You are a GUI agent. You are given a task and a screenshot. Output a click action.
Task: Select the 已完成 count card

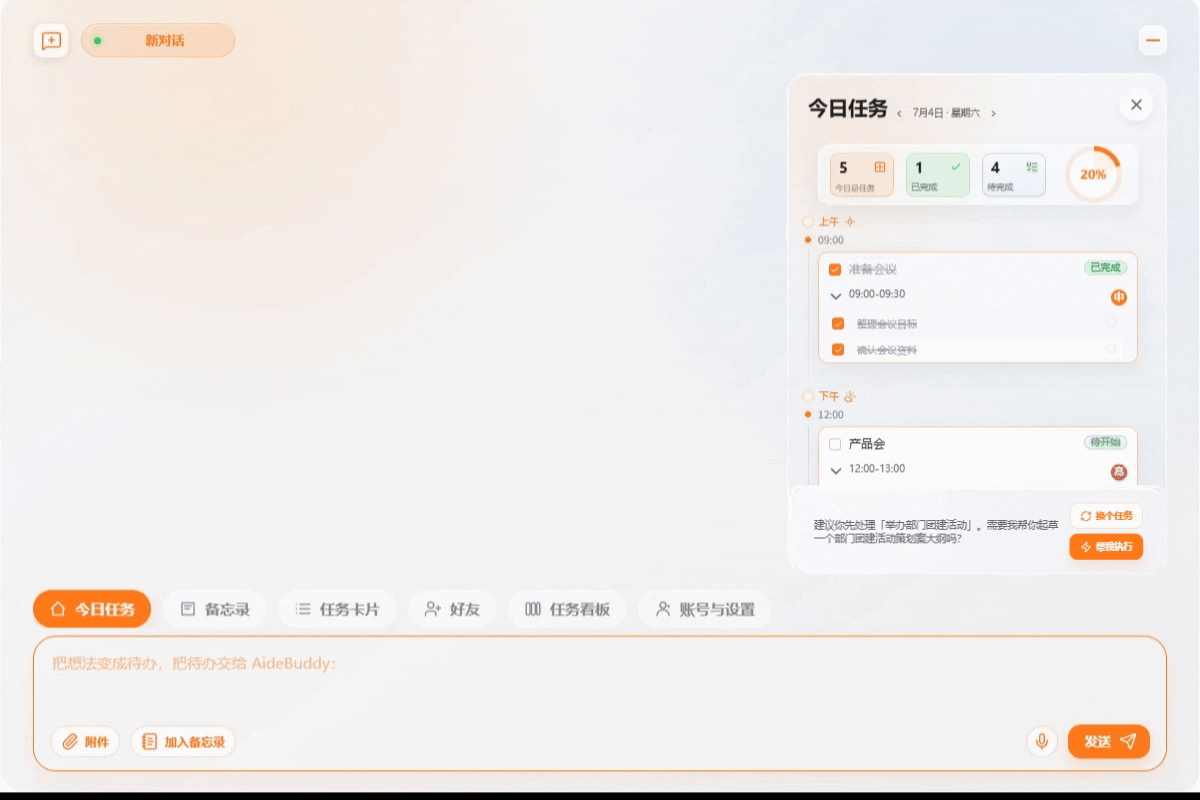(x=938, y=175)
